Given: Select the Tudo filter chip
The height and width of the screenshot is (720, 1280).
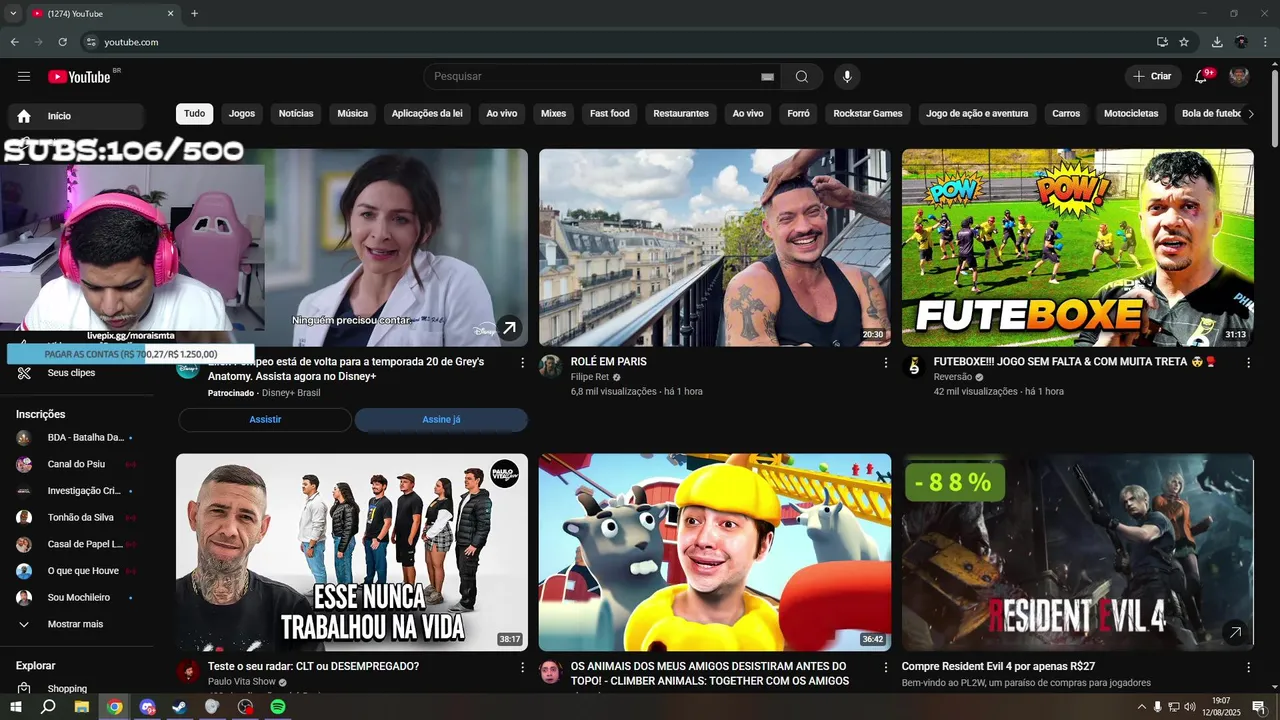Looking at the screenshot, I should click(194, 113).
